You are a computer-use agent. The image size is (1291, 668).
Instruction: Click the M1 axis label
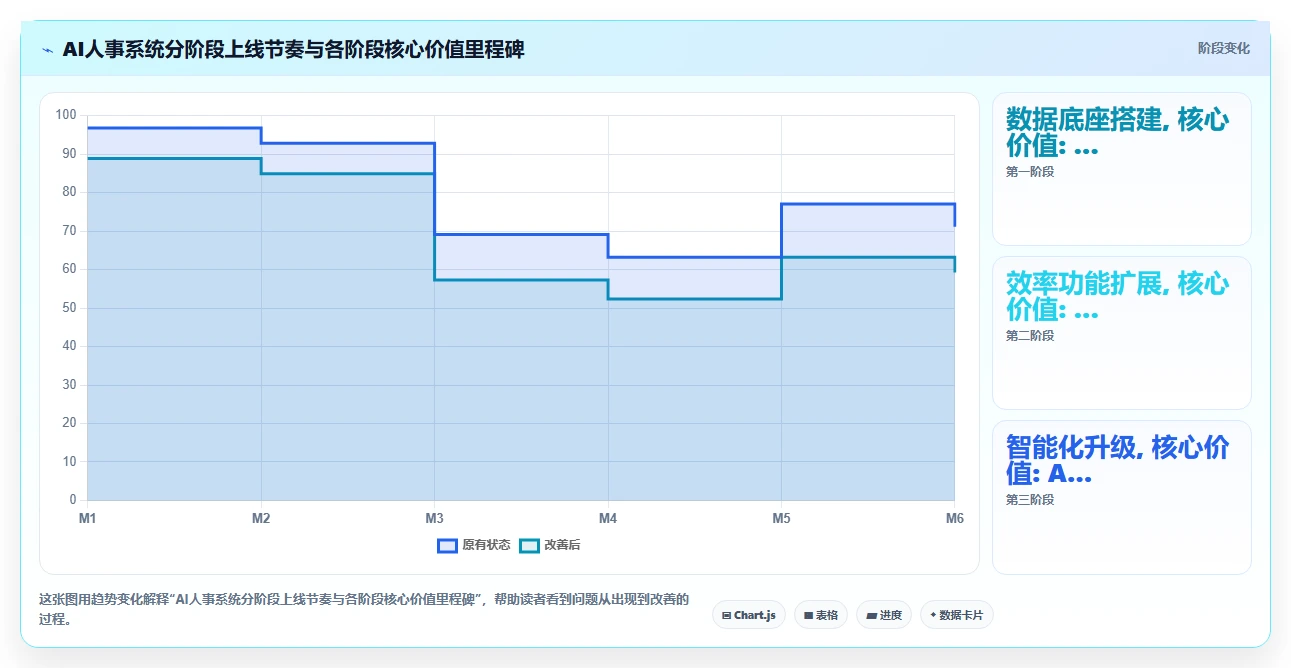point(88,518)
